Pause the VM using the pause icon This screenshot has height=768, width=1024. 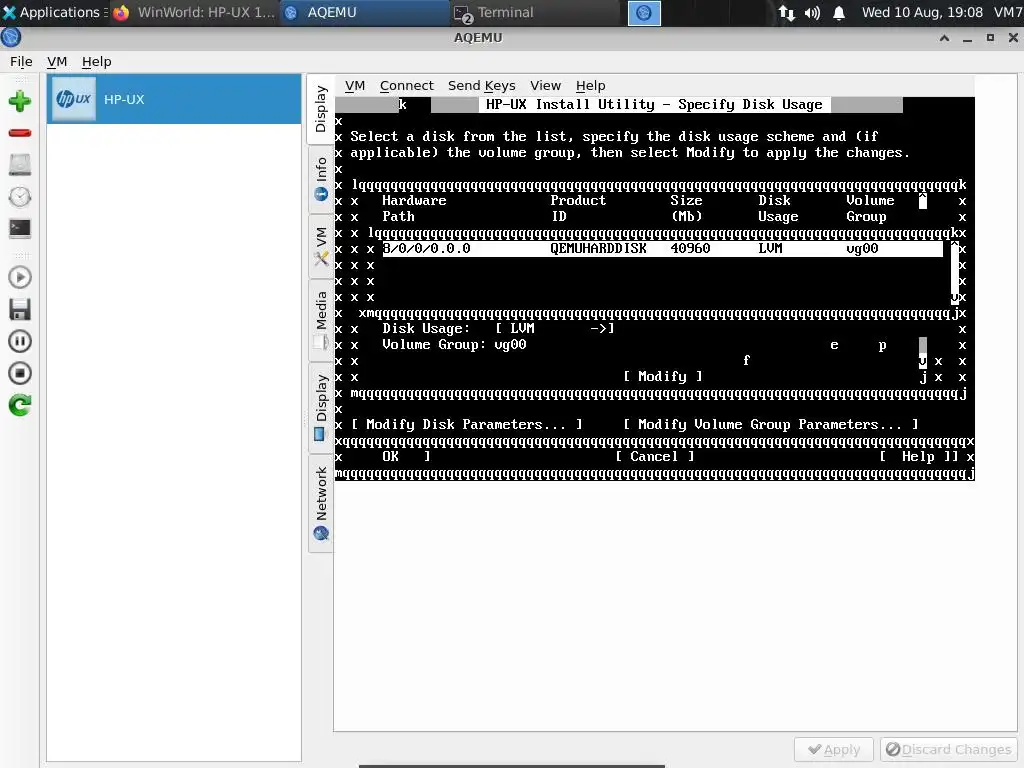coord(20,342)
